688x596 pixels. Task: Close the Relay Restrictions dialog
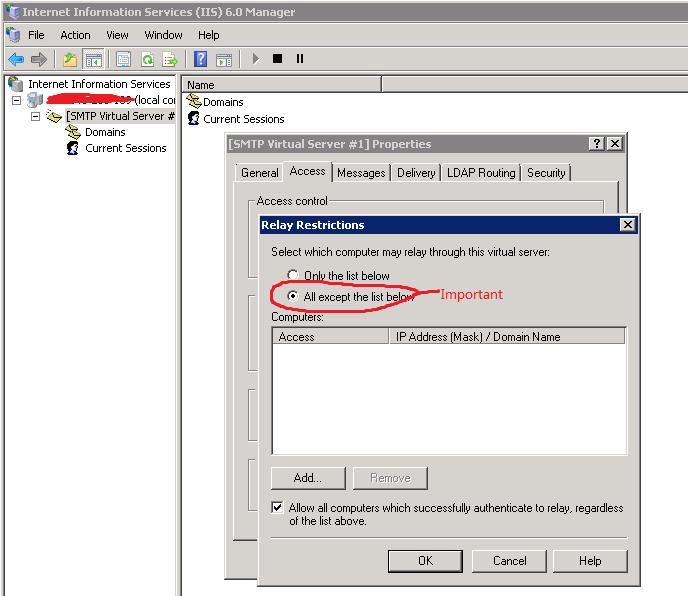point(627,225)
